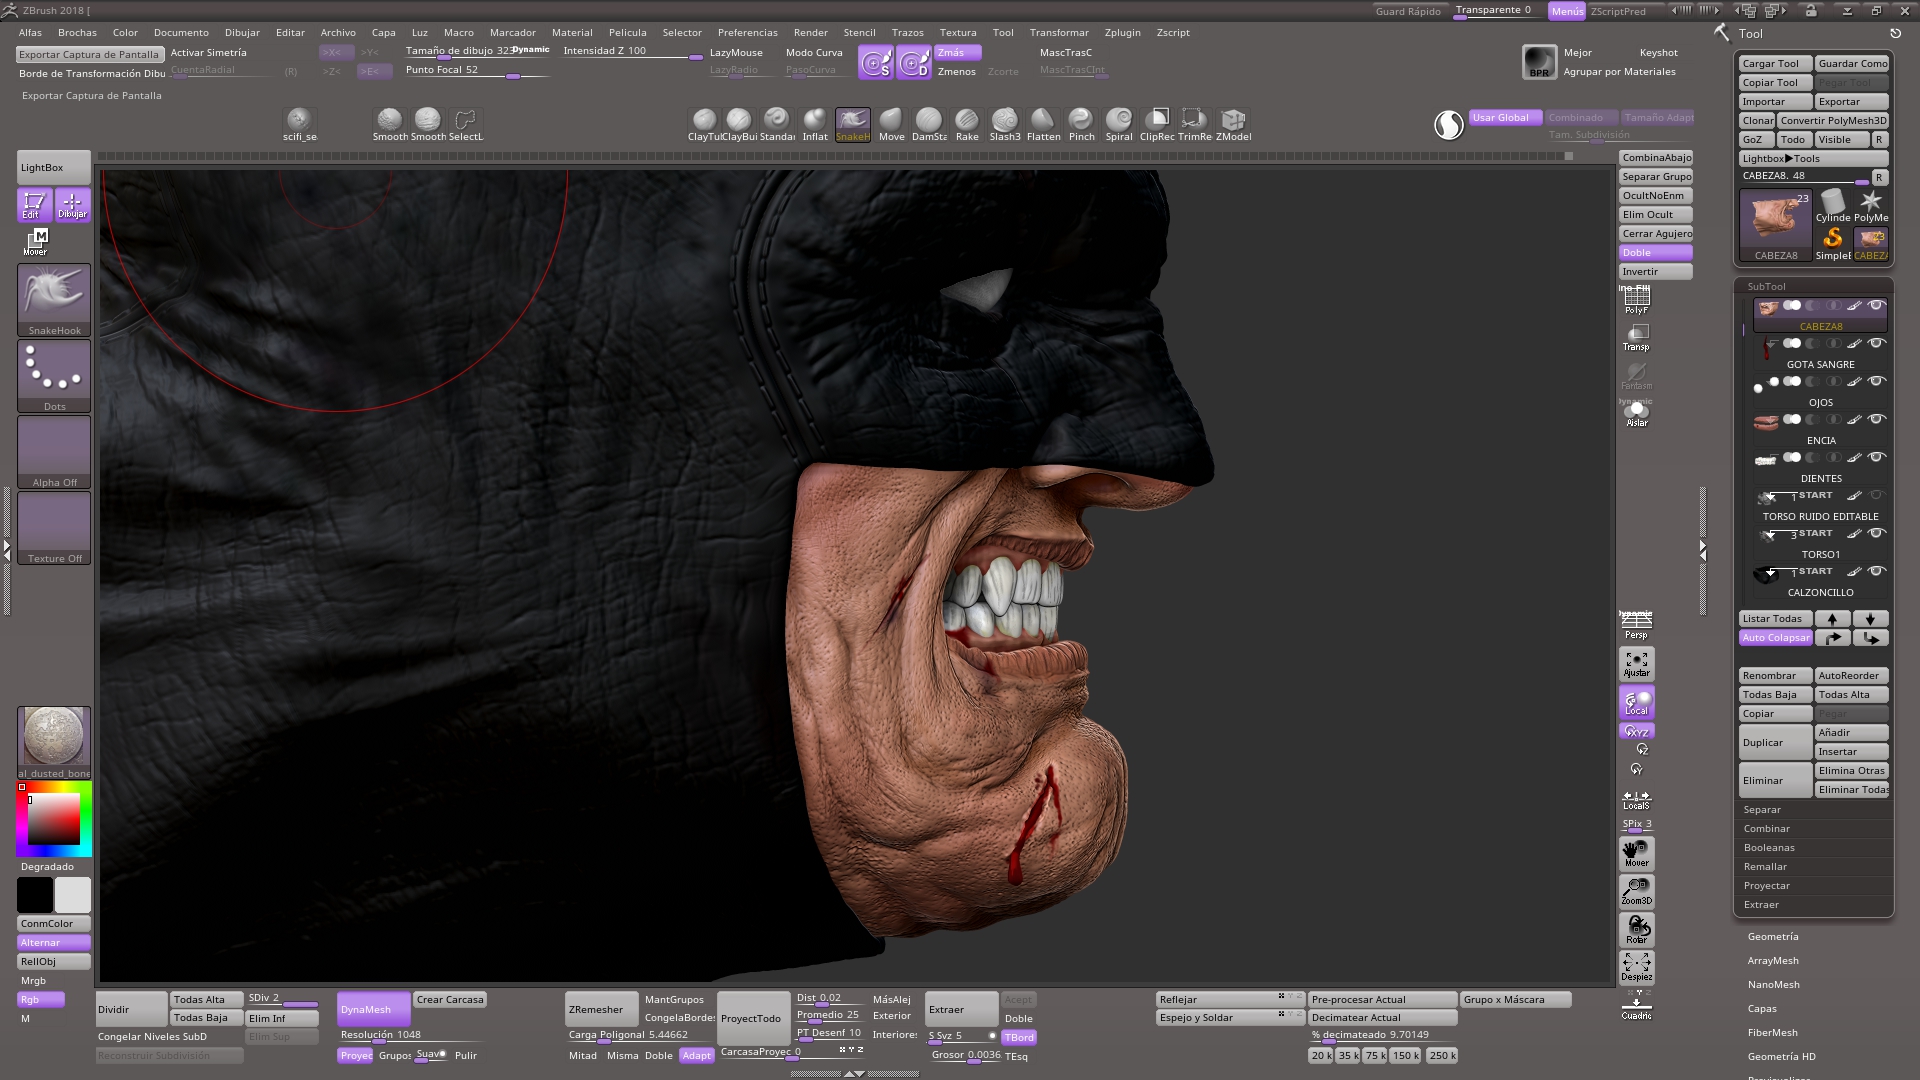Select the ClipRect brush icon
The image size is (1920, 1080).
[1157, 124]
